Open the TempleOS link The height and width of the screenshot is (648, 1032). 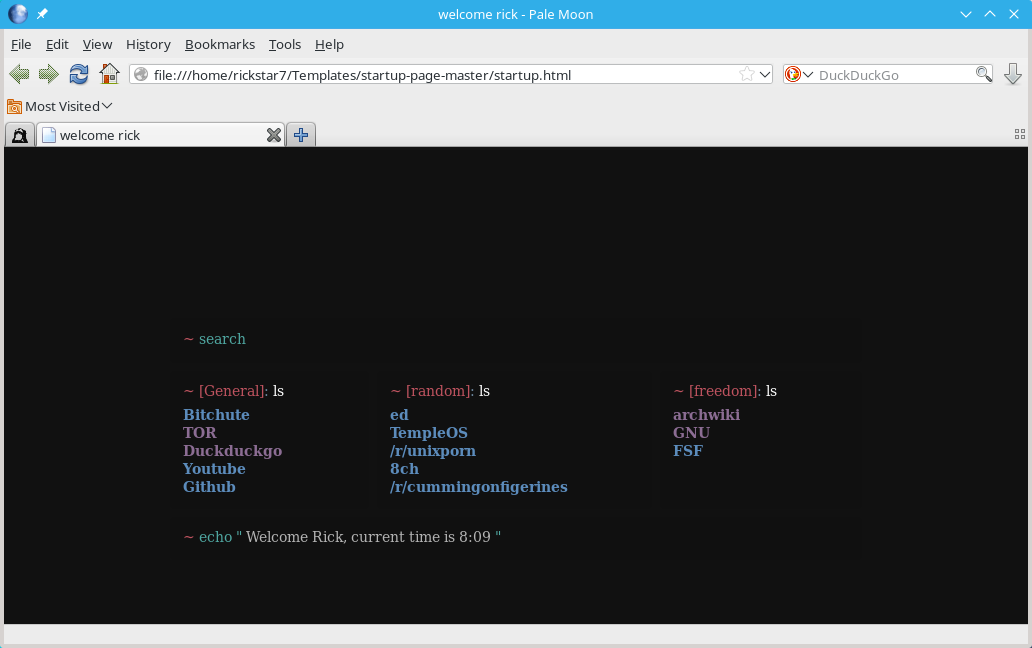[428, 433]
